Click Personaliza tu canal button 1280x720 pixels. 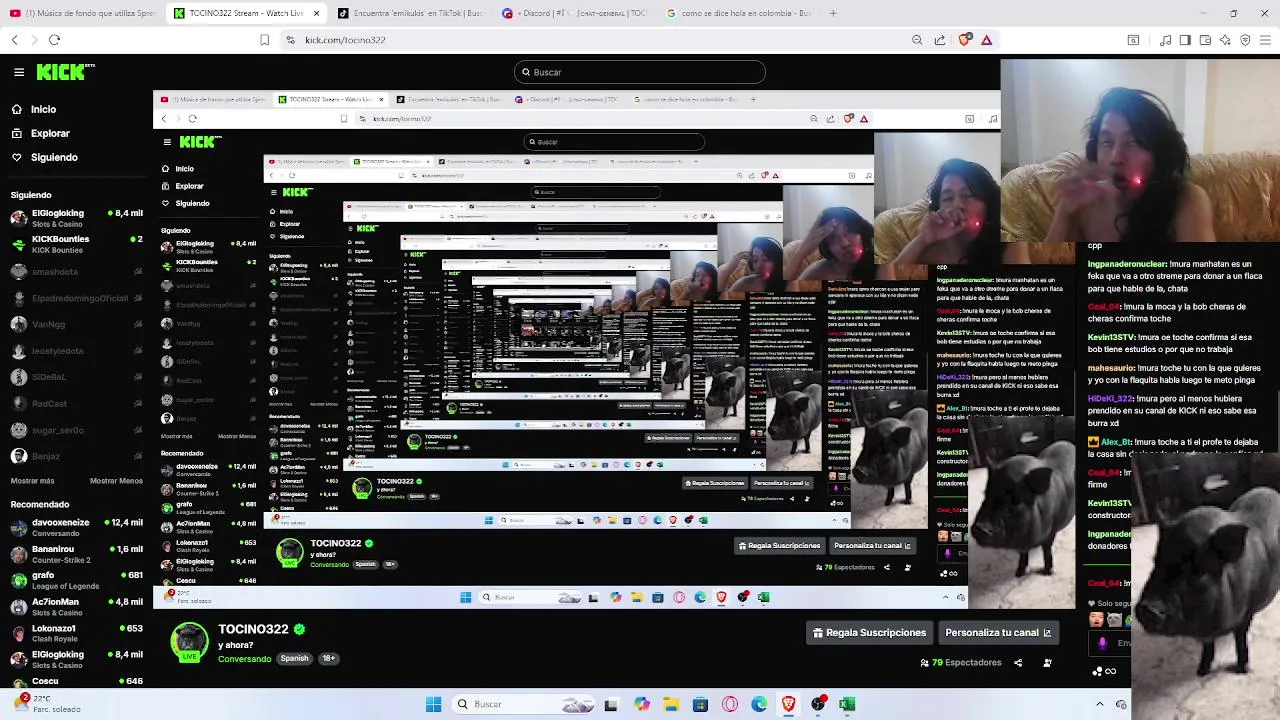click(998, 632)
